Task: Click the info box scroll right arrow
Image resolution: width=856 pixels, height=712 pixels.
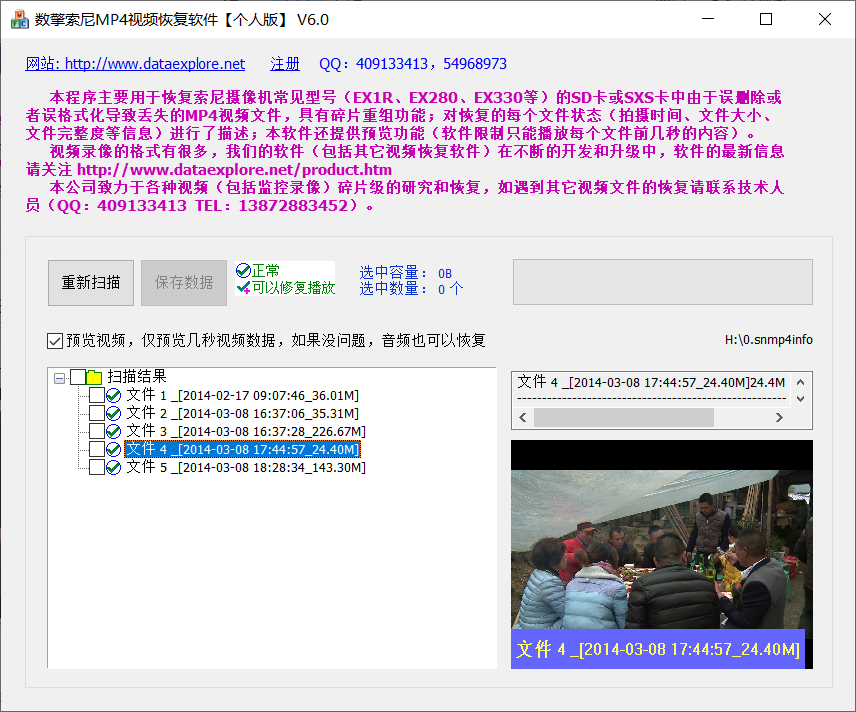Action: pyautogui.click(x=779, y=418)
